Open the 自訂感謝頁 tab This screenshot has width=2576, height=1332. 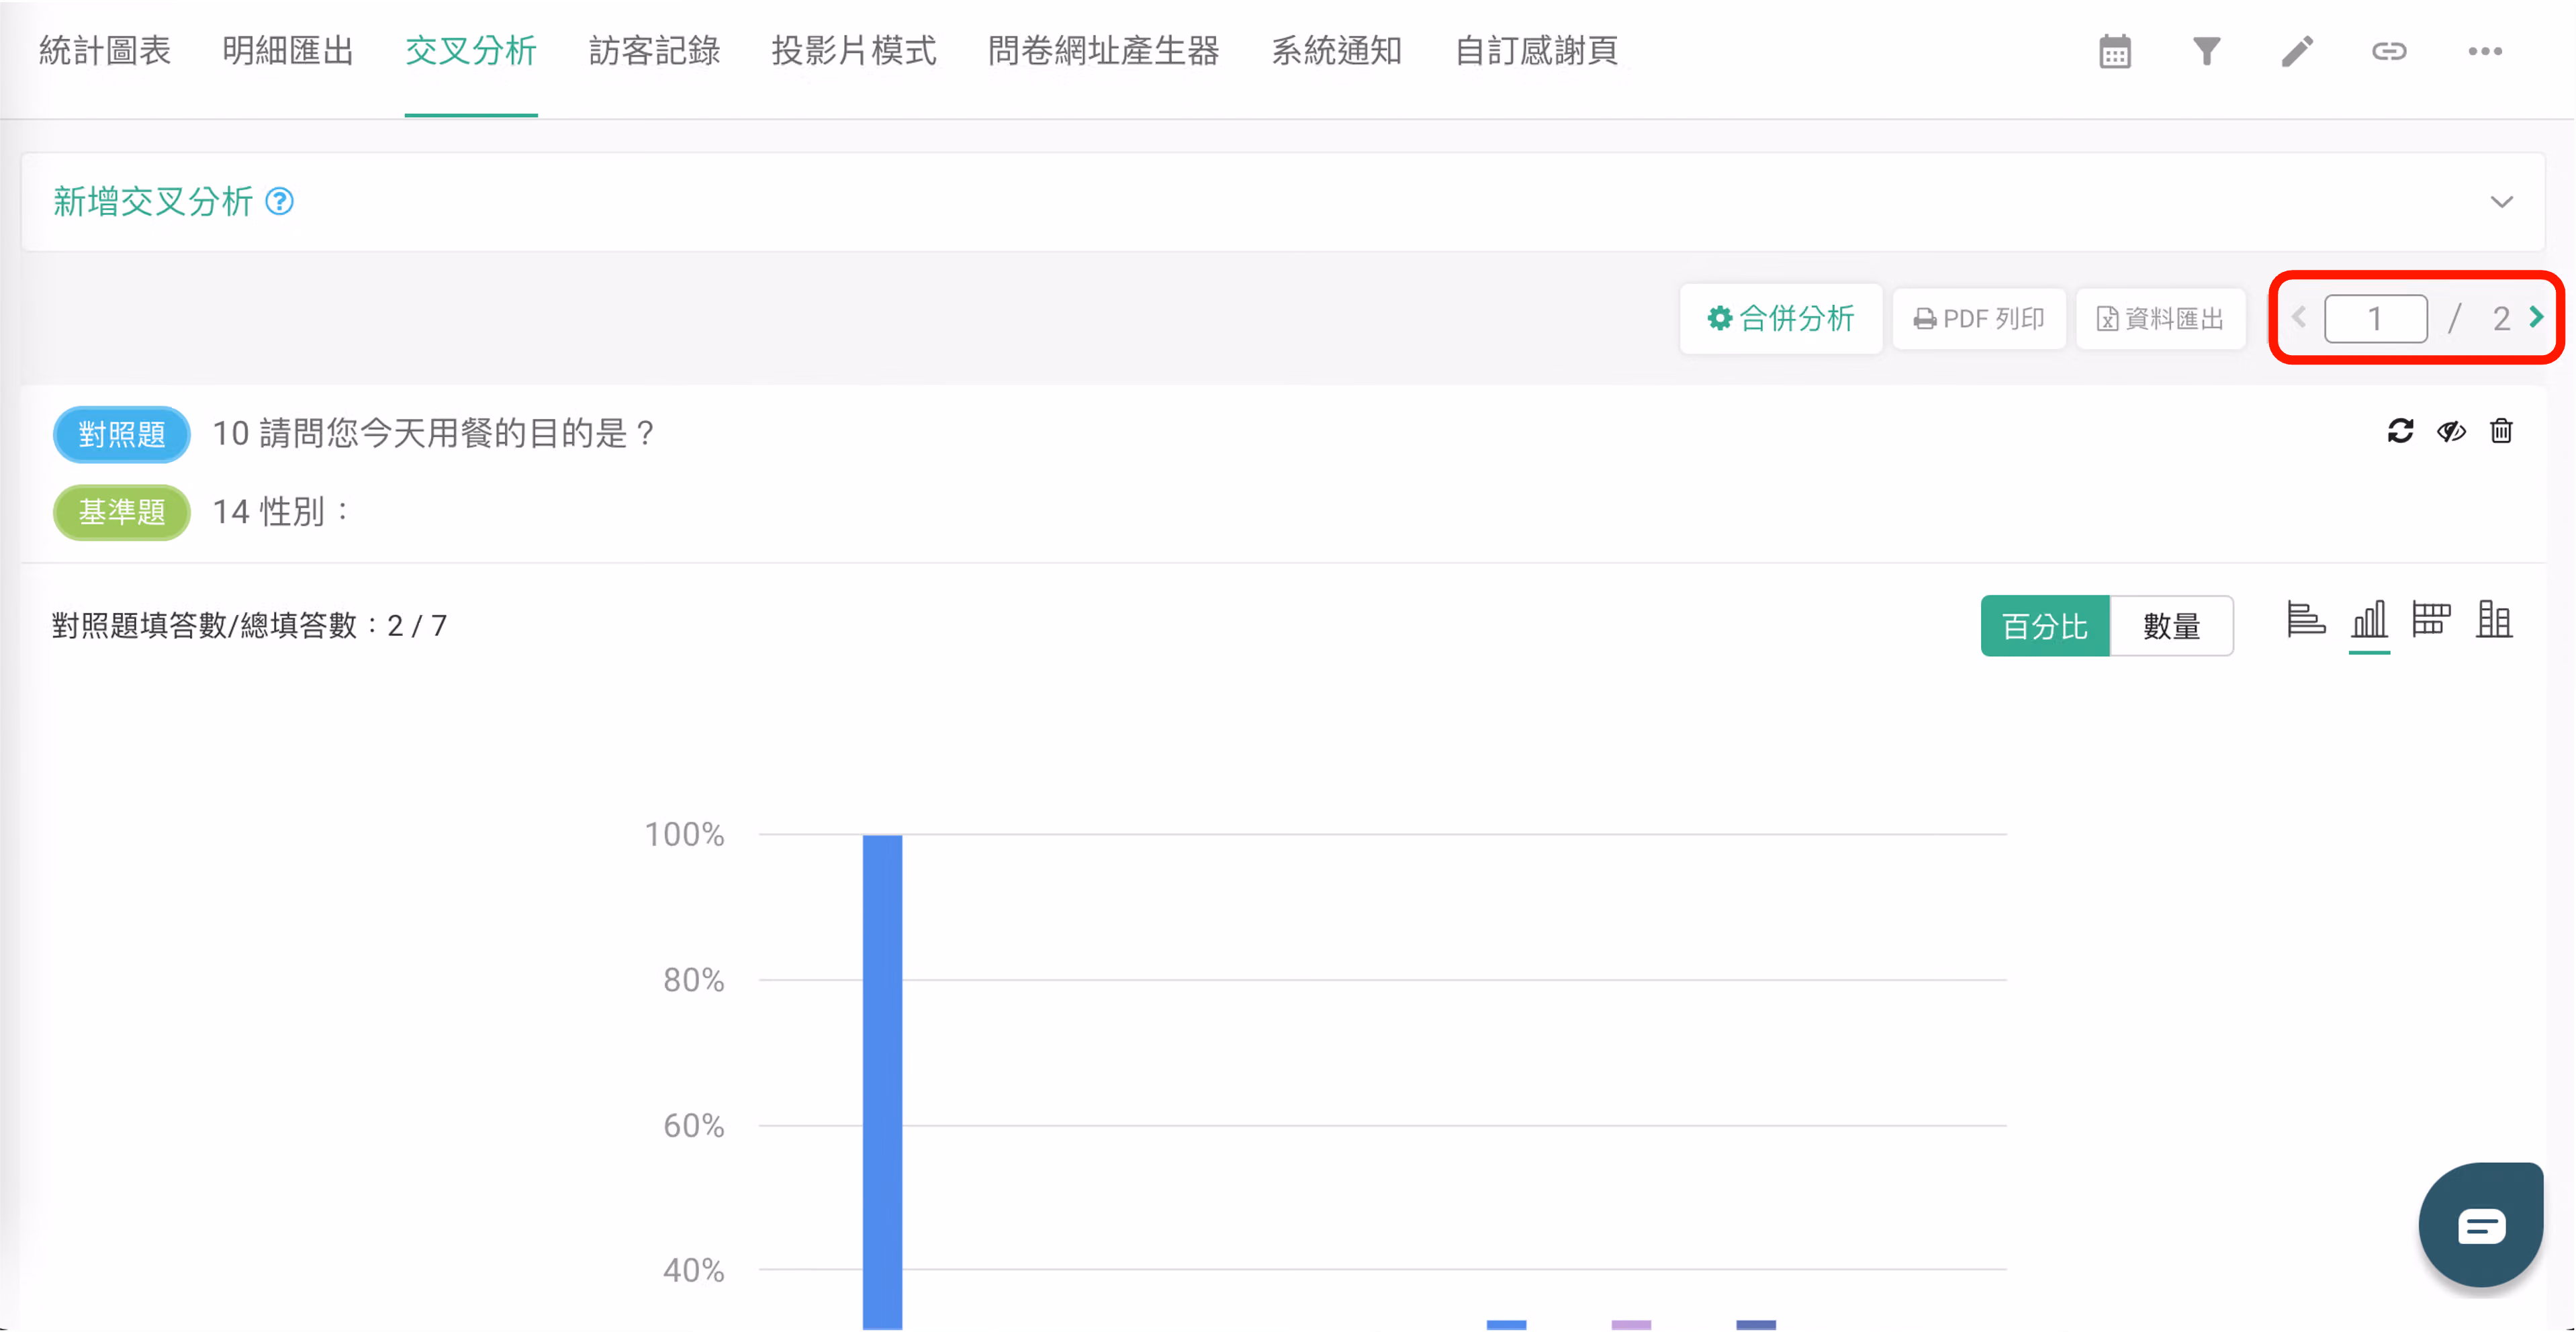[x=1537, y=51]
